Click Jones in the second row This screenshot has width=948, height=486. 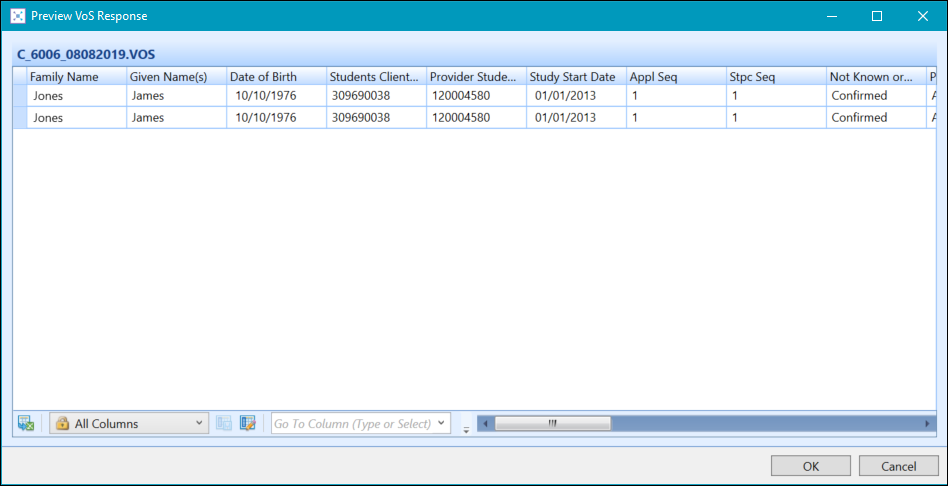coord(48,118)
